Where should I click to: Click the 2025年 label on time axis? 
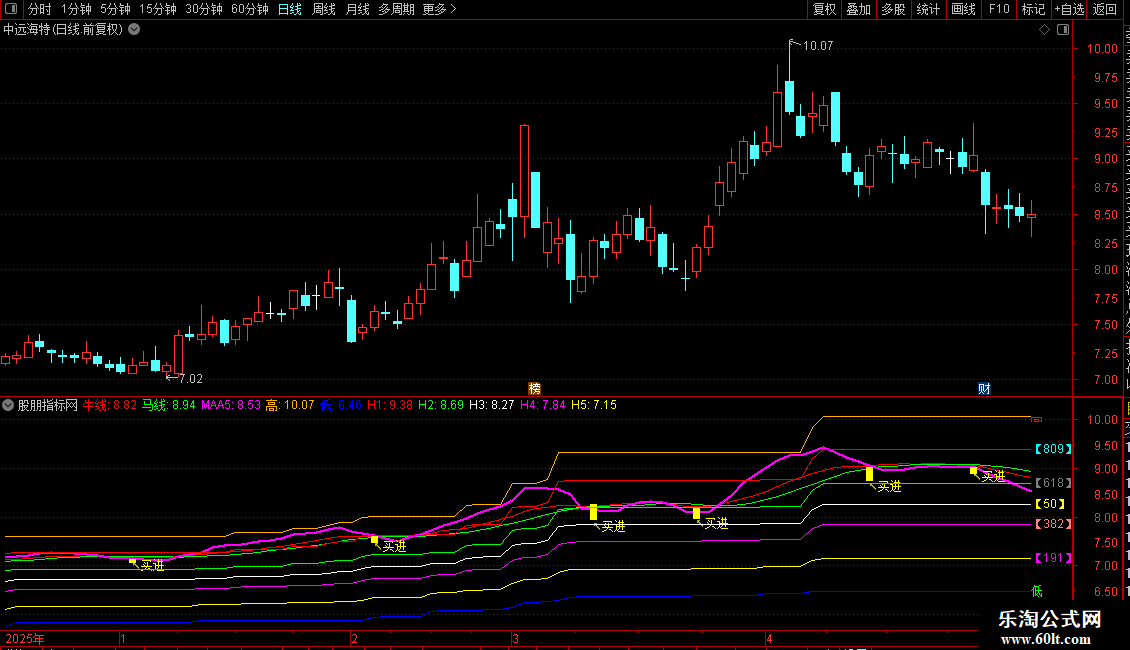click(25, 638)
